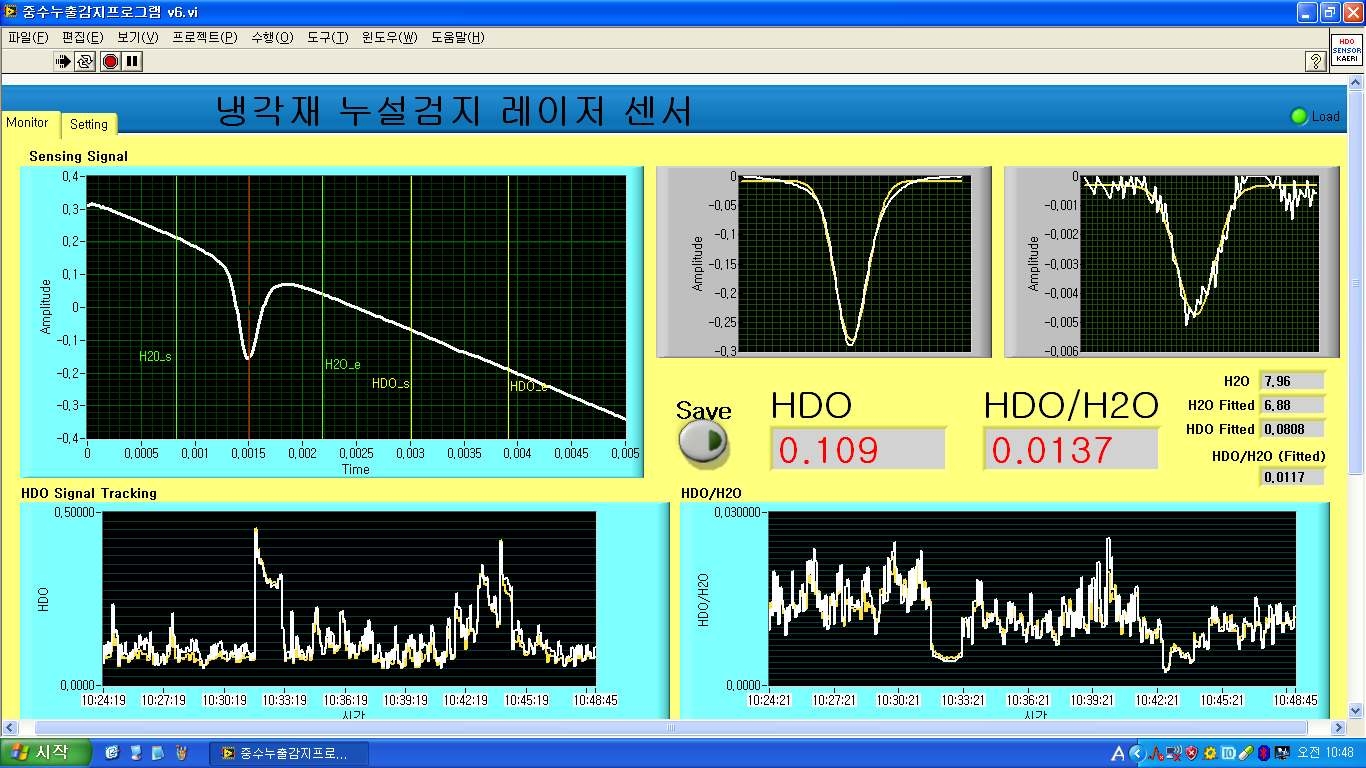The image size is (1366, 768).
Task: Click the horizontal scrollbar thumb
Action: coord(670,727)
